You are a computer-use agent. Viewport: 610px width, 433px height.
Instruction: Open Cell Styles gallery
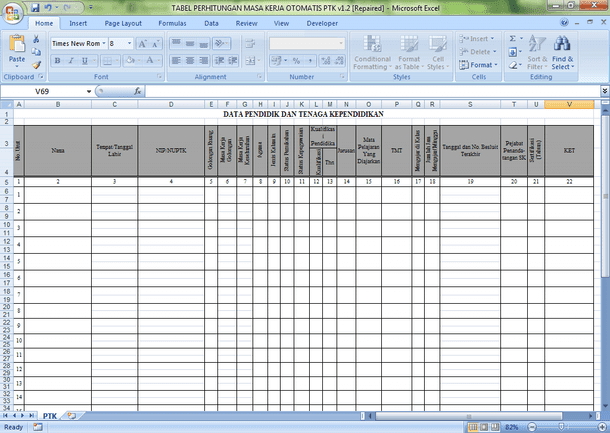pyautogui.click(x=438, y=53)
